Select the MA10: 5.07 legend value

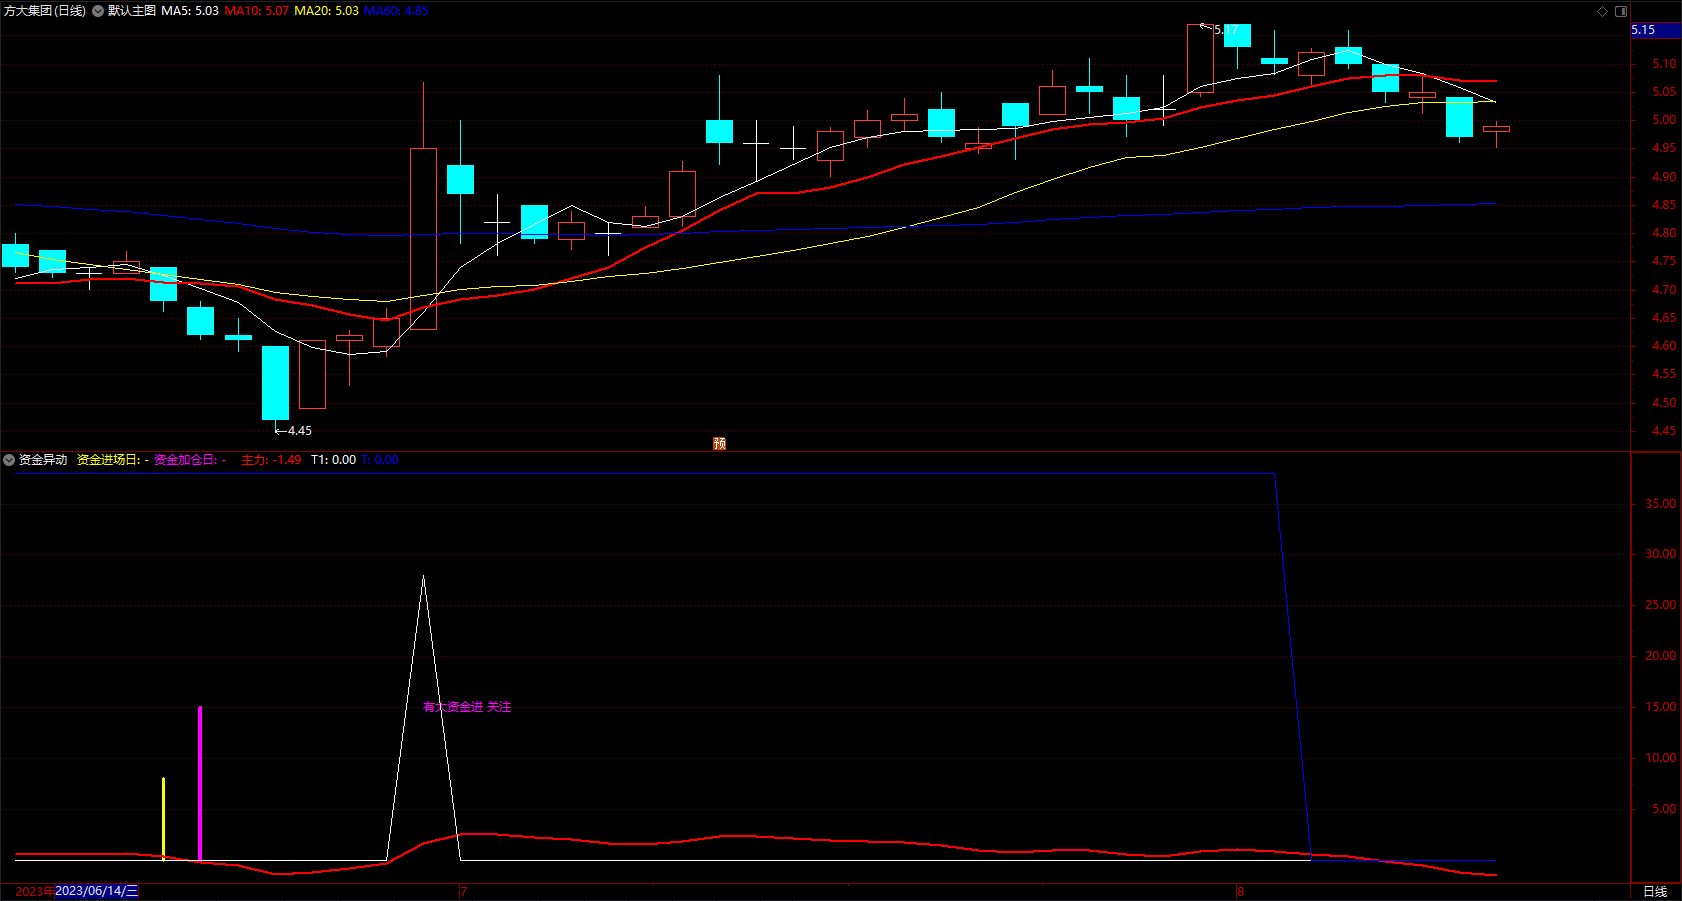coord(257,11)
